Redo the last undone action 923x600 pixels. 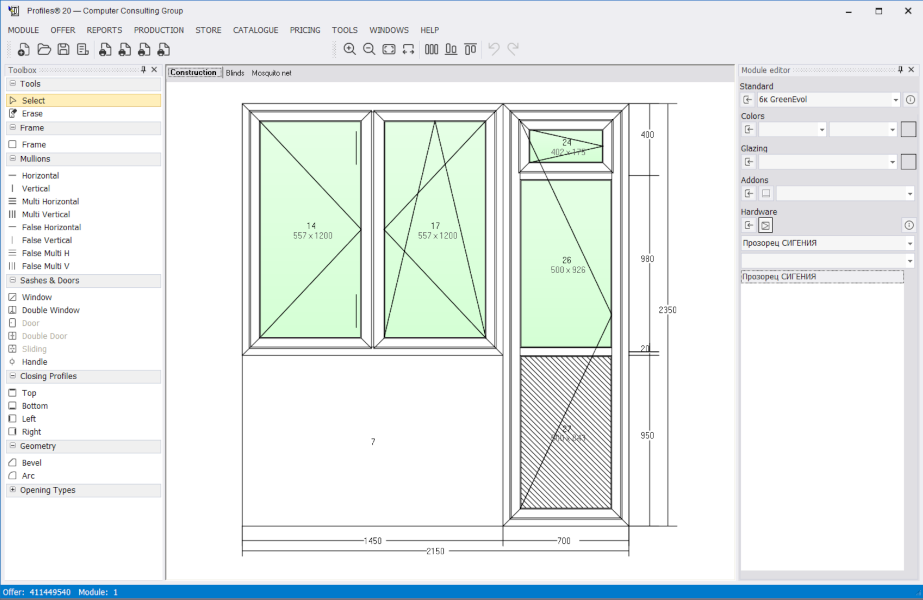(513, 49)
